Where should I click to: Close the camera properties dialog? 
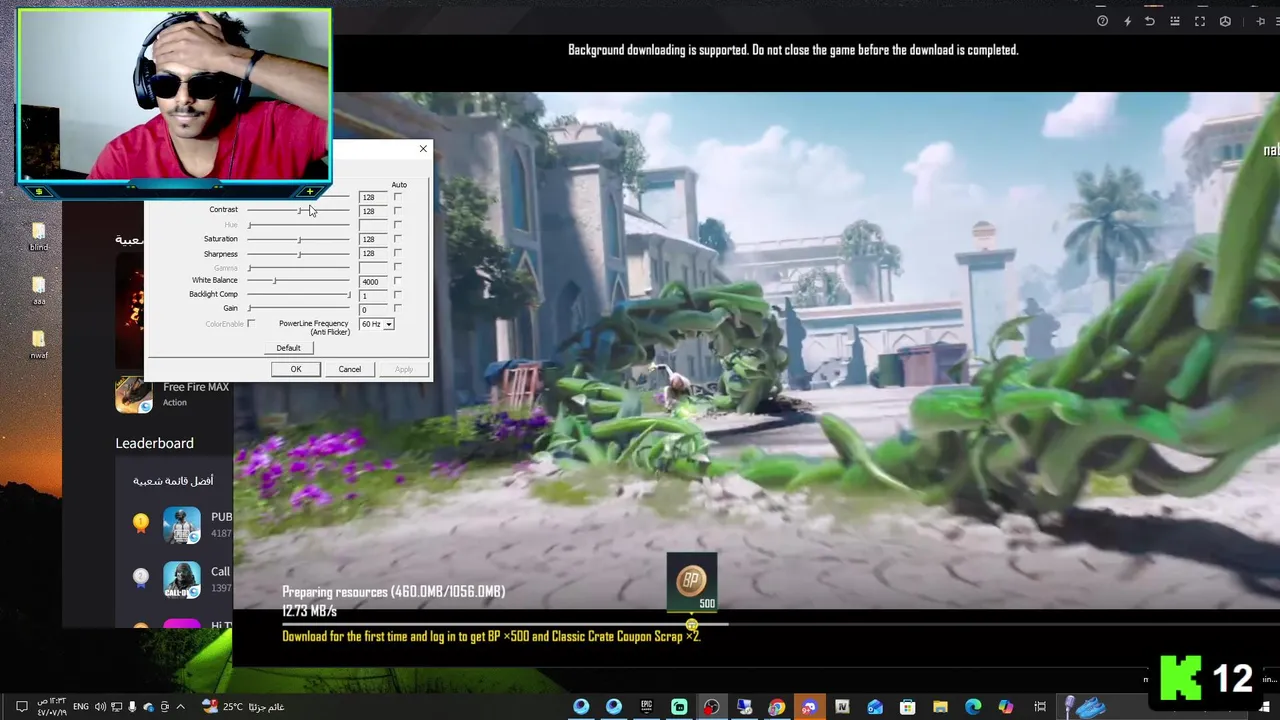point(423,149)
